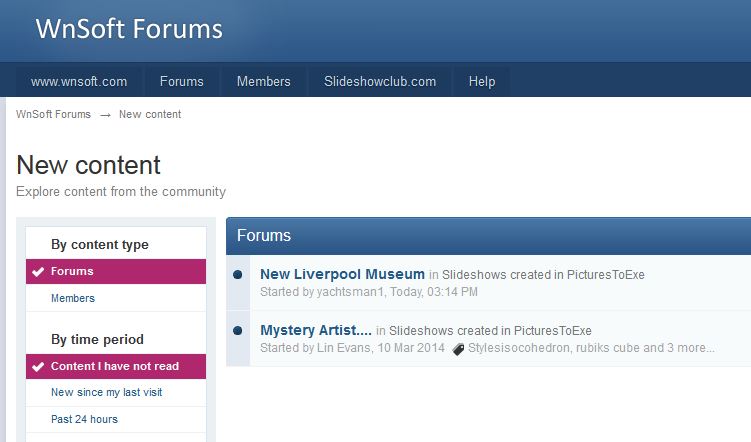The height and width of the screenshot is (442, 751).
Task: Click the unread dot beside New Liverpool Museum
Action: (x=238, y=274)
